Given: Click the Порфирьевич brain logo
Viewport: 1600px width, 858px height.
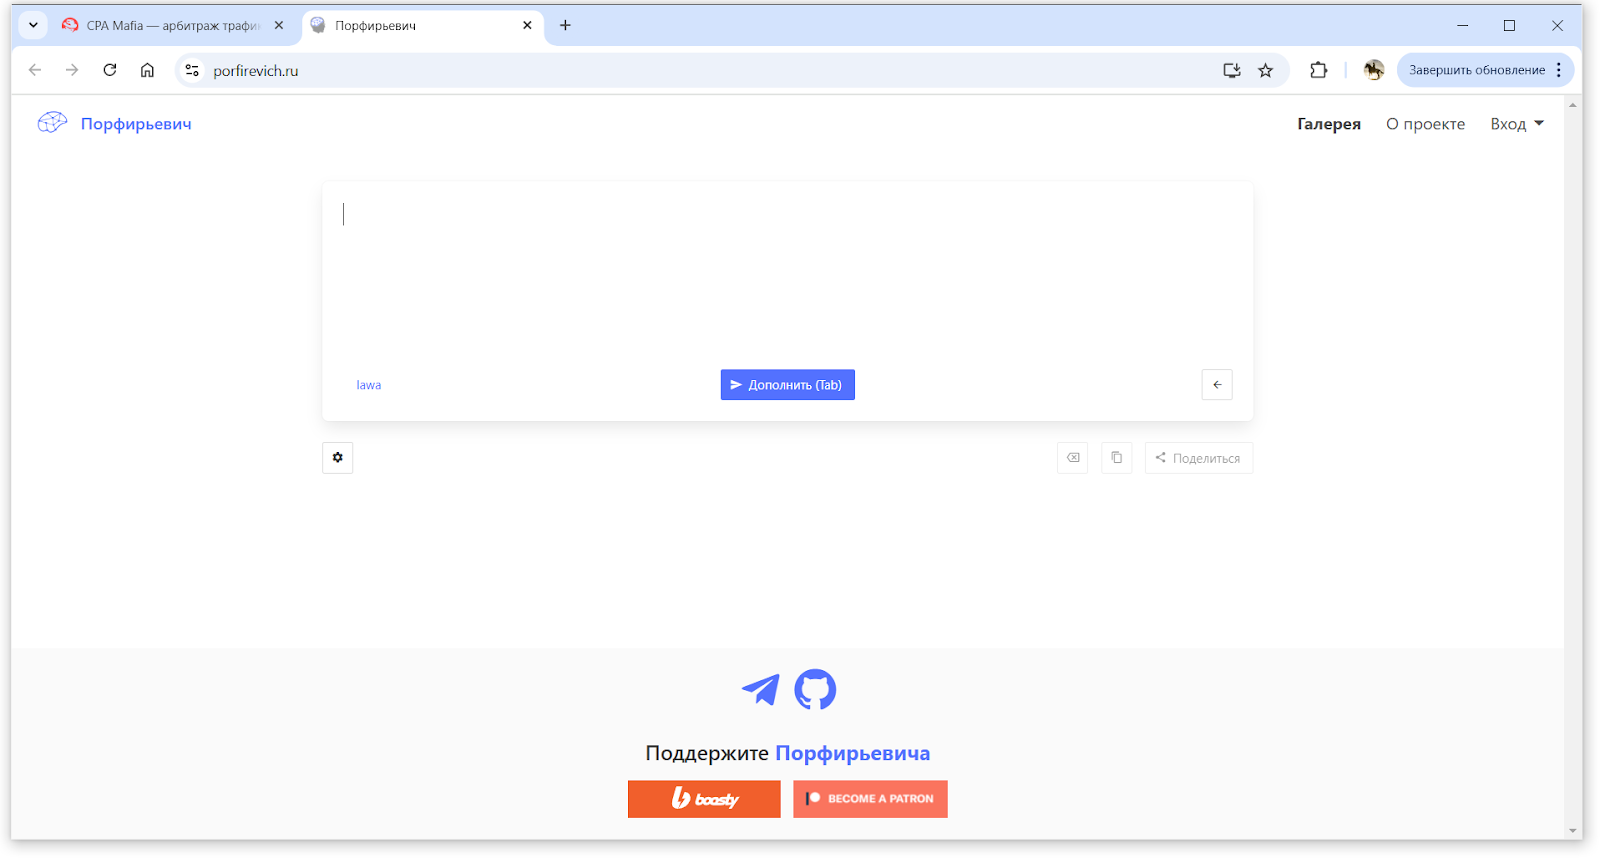Looking at the screenshot, I should click(52, 123).
